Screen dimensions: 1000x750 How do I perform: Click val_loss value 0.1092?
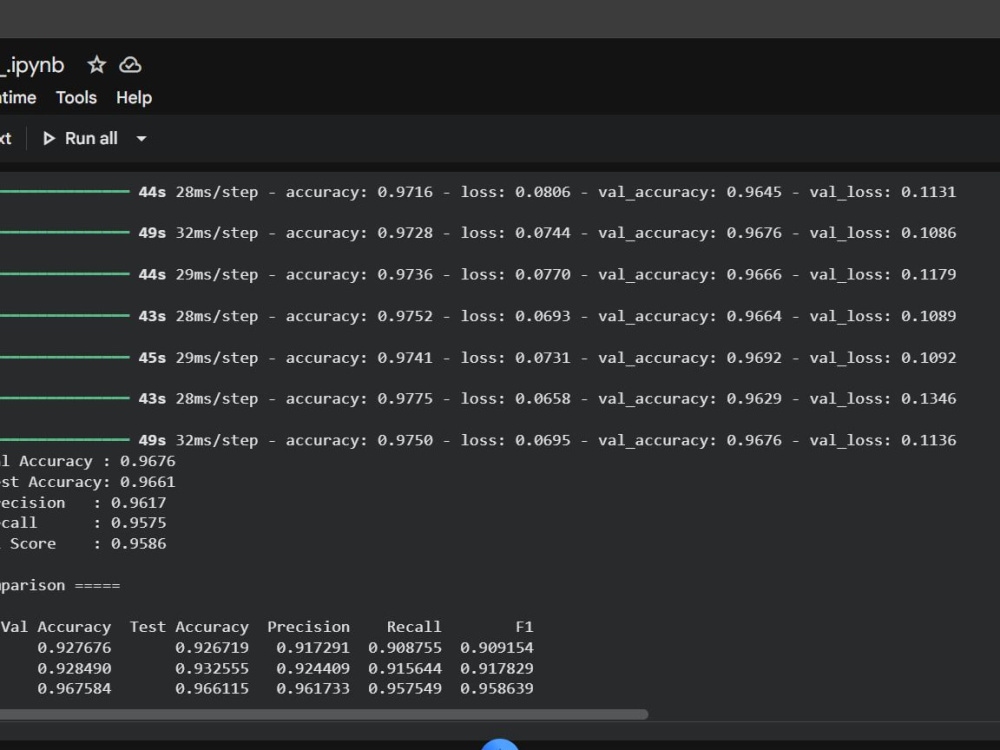coord(928,358)
